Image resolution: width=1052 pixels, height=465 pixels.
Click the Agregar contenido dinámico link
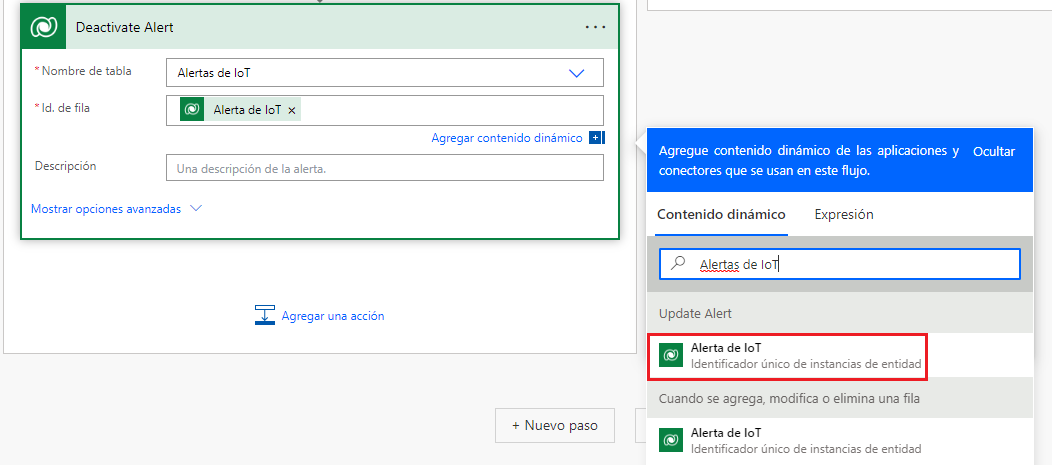point(507,138)
